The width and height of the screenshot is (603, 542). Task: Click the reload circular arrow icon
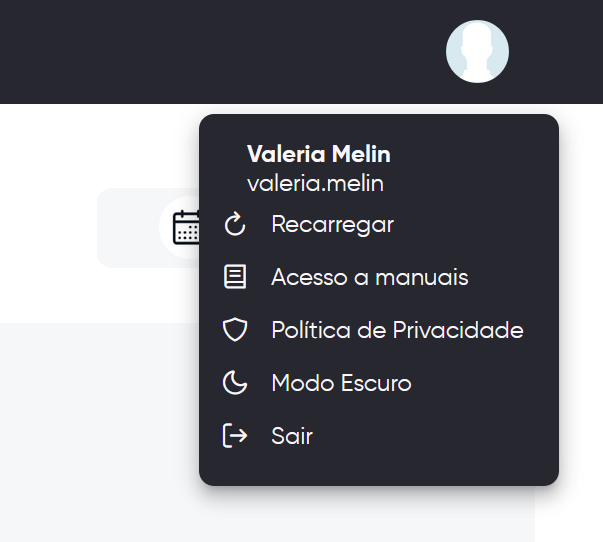234,225
